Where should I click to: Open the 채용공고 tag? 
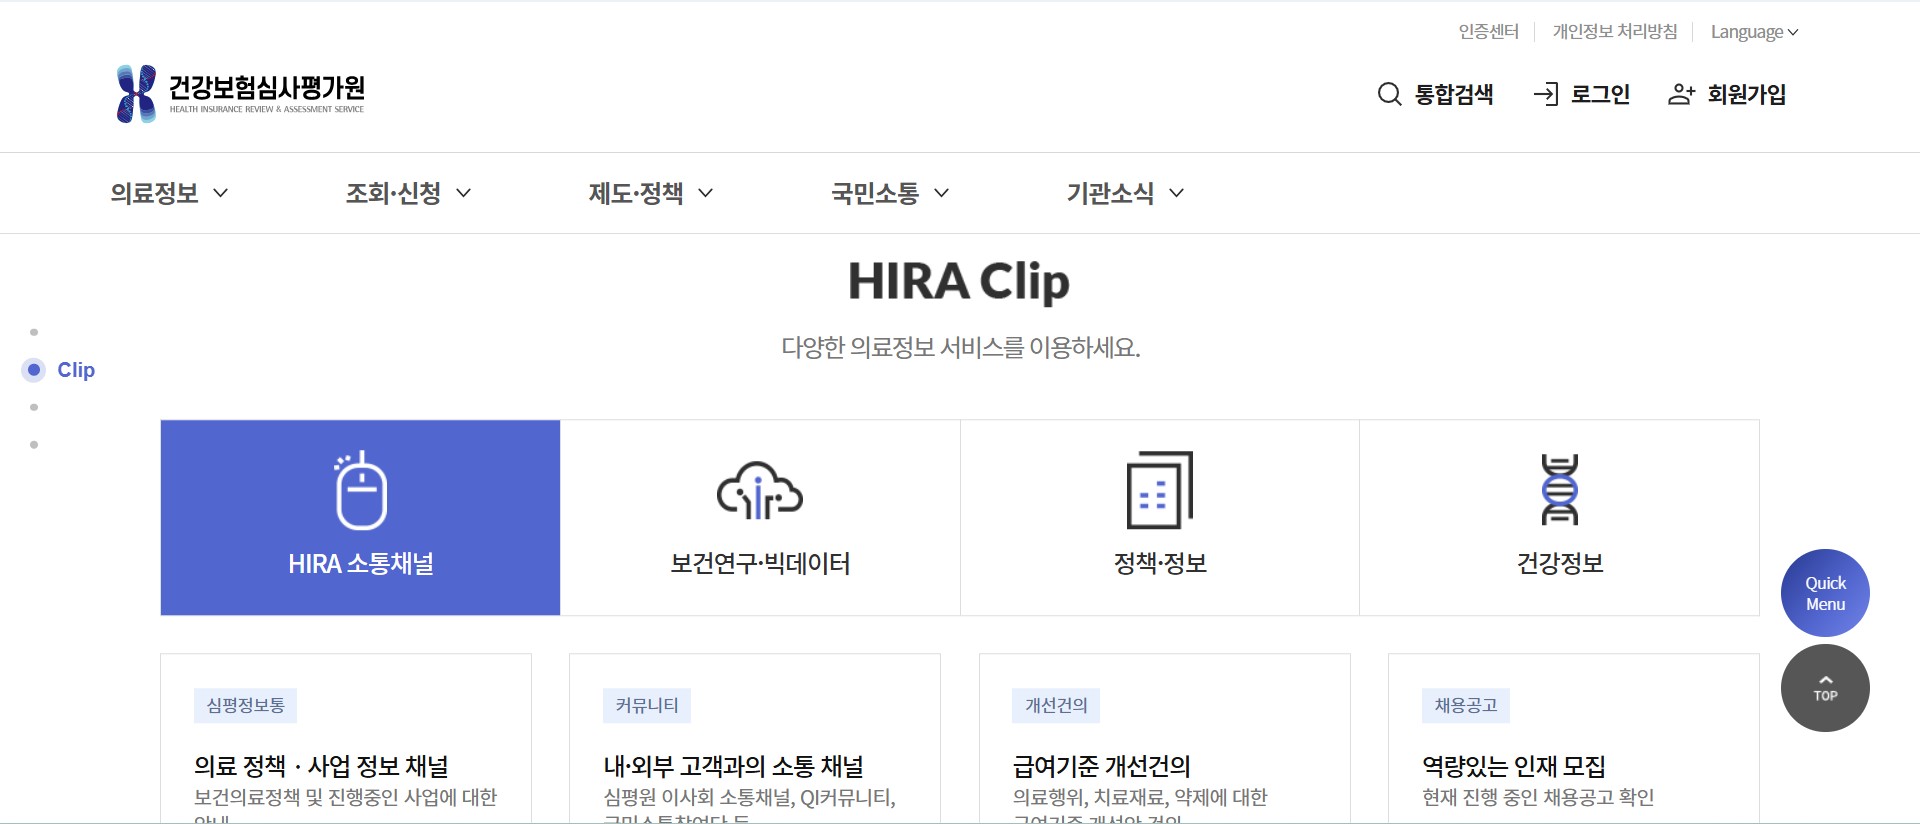[x=1466, y=706]
